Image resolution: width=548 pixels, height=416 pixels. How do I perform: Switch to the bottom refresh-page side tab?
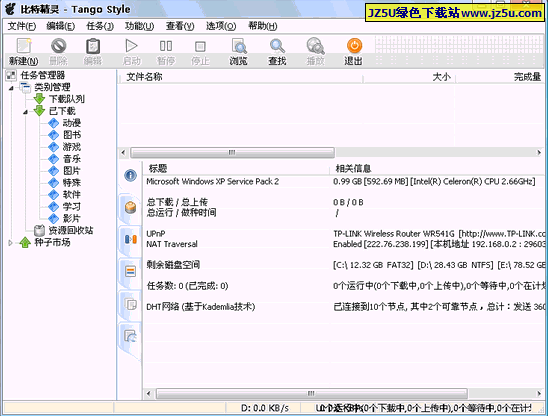click(x=131, y=336)
